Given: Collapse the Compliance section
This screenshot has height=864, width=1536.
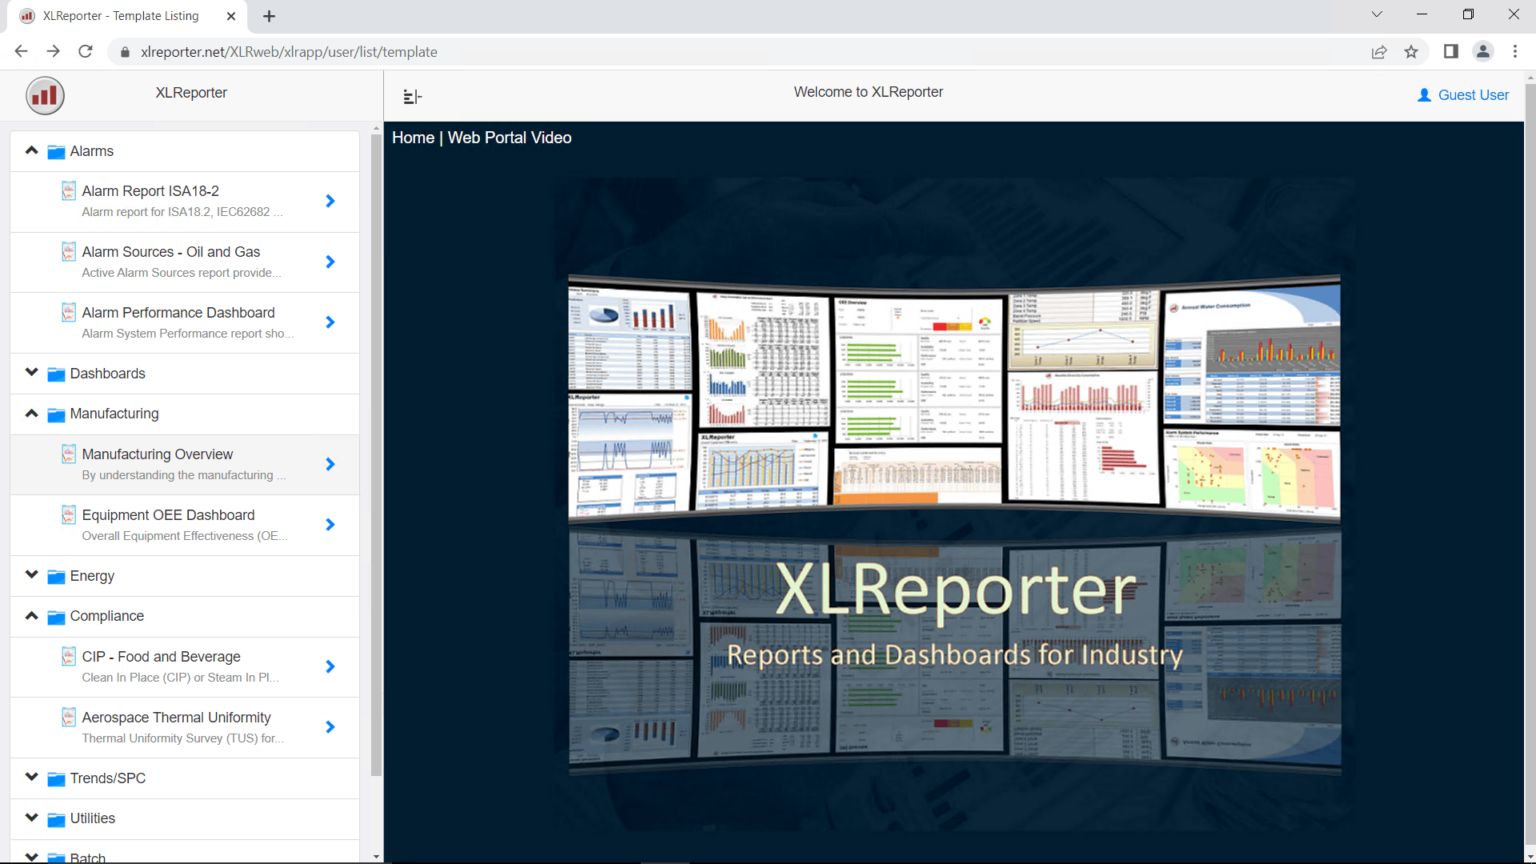Looking at the screenshot, I should coord(31,616).
